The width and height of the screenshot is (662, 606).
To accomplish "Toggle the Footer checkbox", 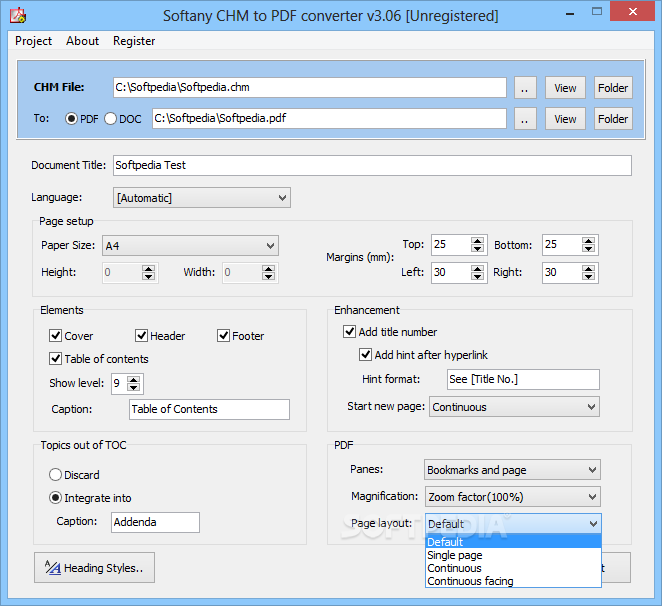I will (x=223, y=336).
